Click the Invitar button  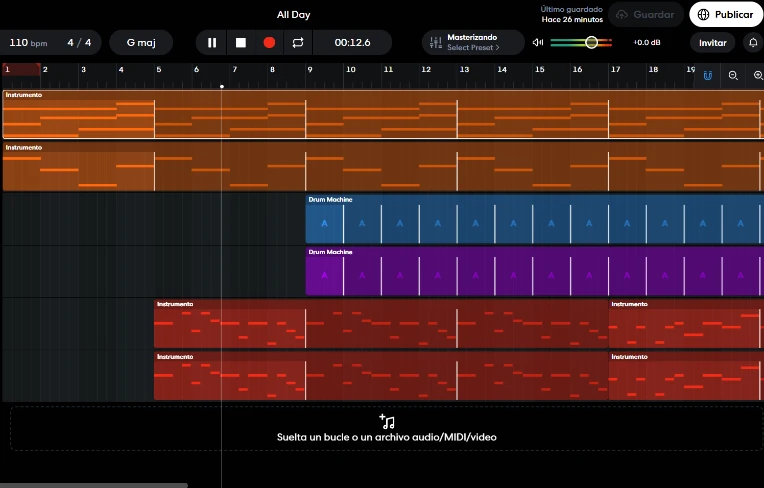(712, 43)
